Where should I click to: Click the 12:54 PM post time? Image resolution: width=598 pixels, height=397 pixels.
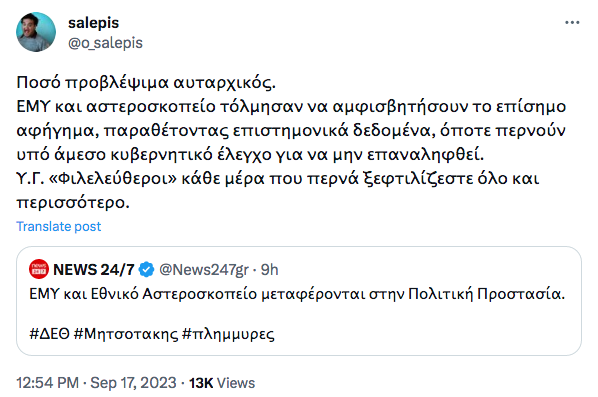pos(47,383)
